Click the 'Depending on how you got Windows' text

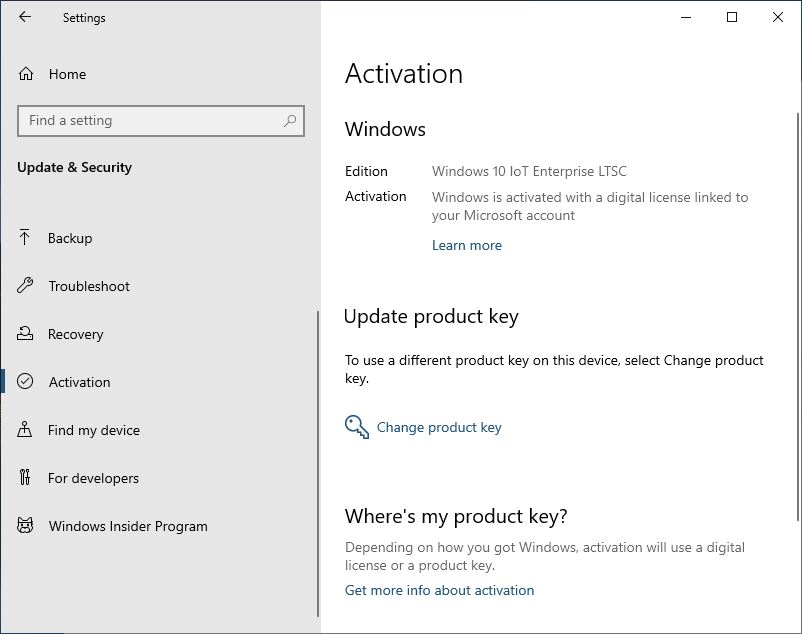click(545, 556)
